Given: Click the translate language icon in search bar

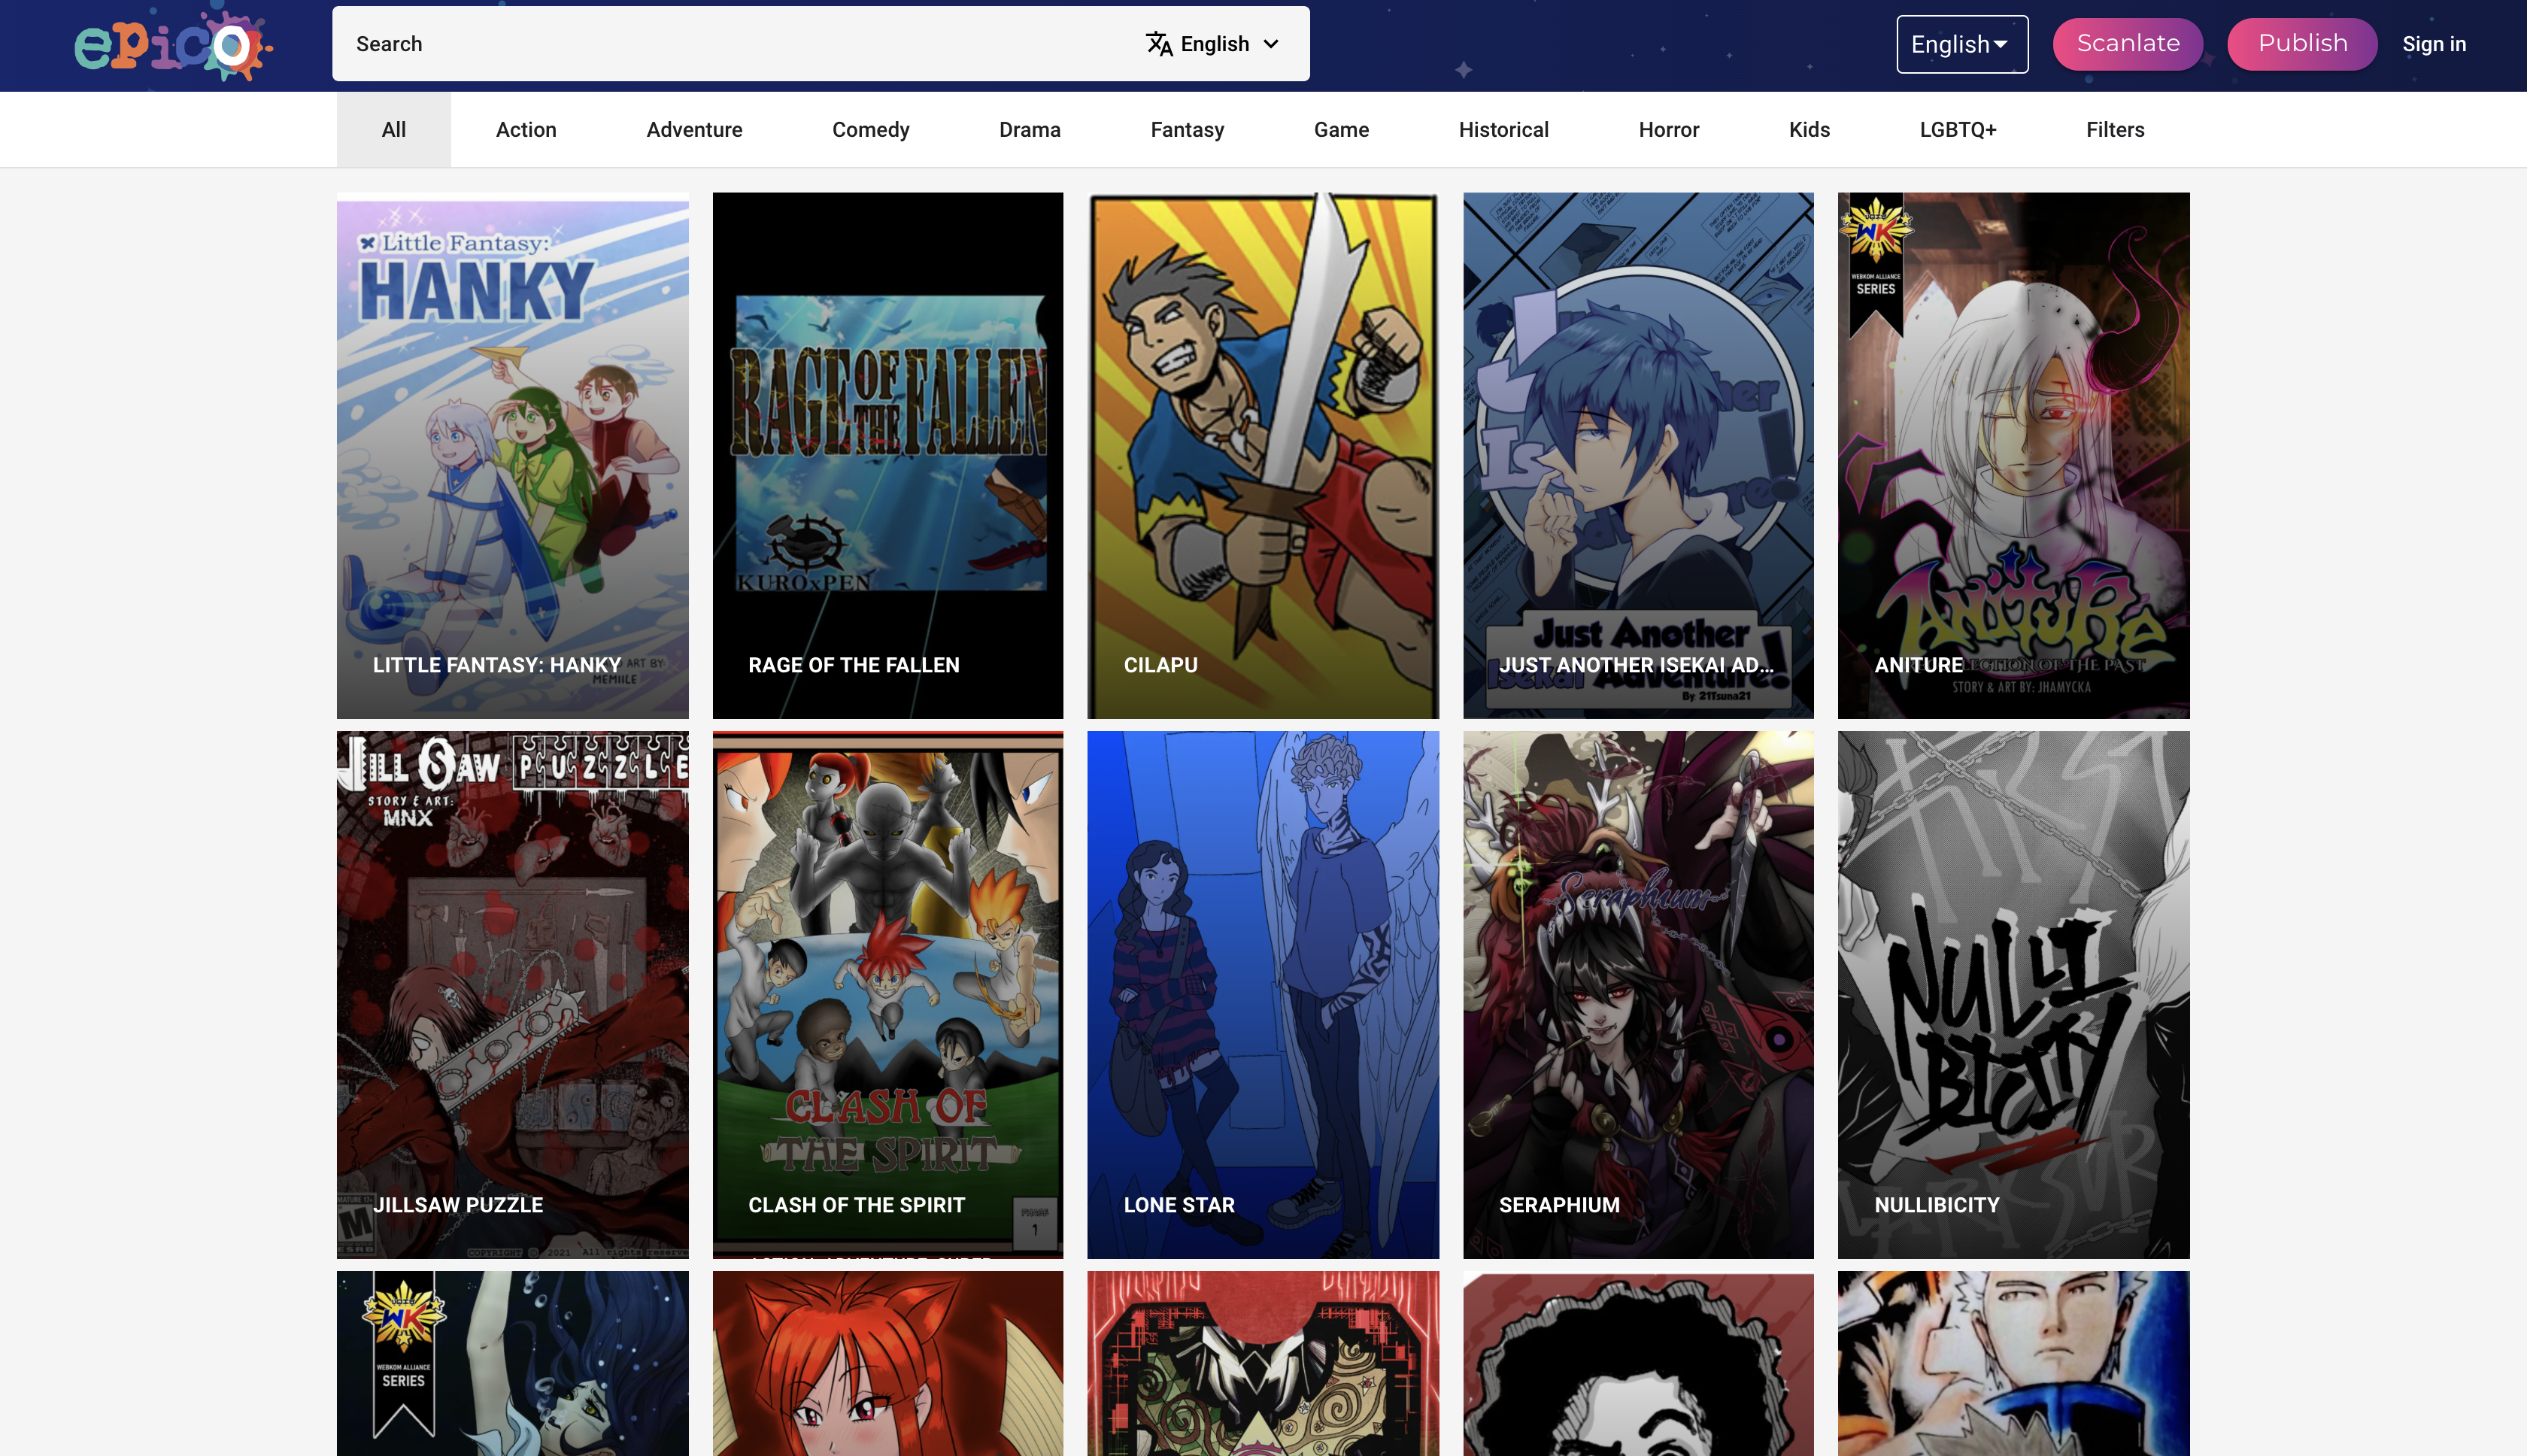Looking at the screenshot, I should (x=1158, y=43).
